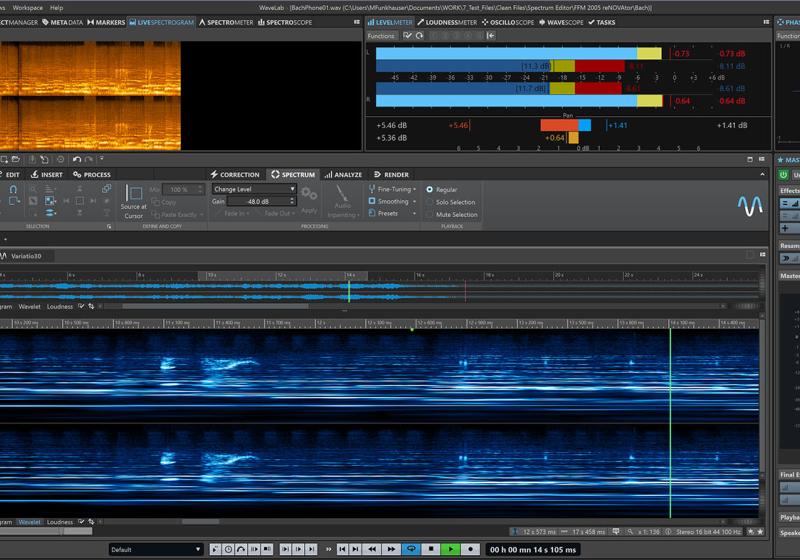Expand the Fine-Tuning dropdown

393,188
